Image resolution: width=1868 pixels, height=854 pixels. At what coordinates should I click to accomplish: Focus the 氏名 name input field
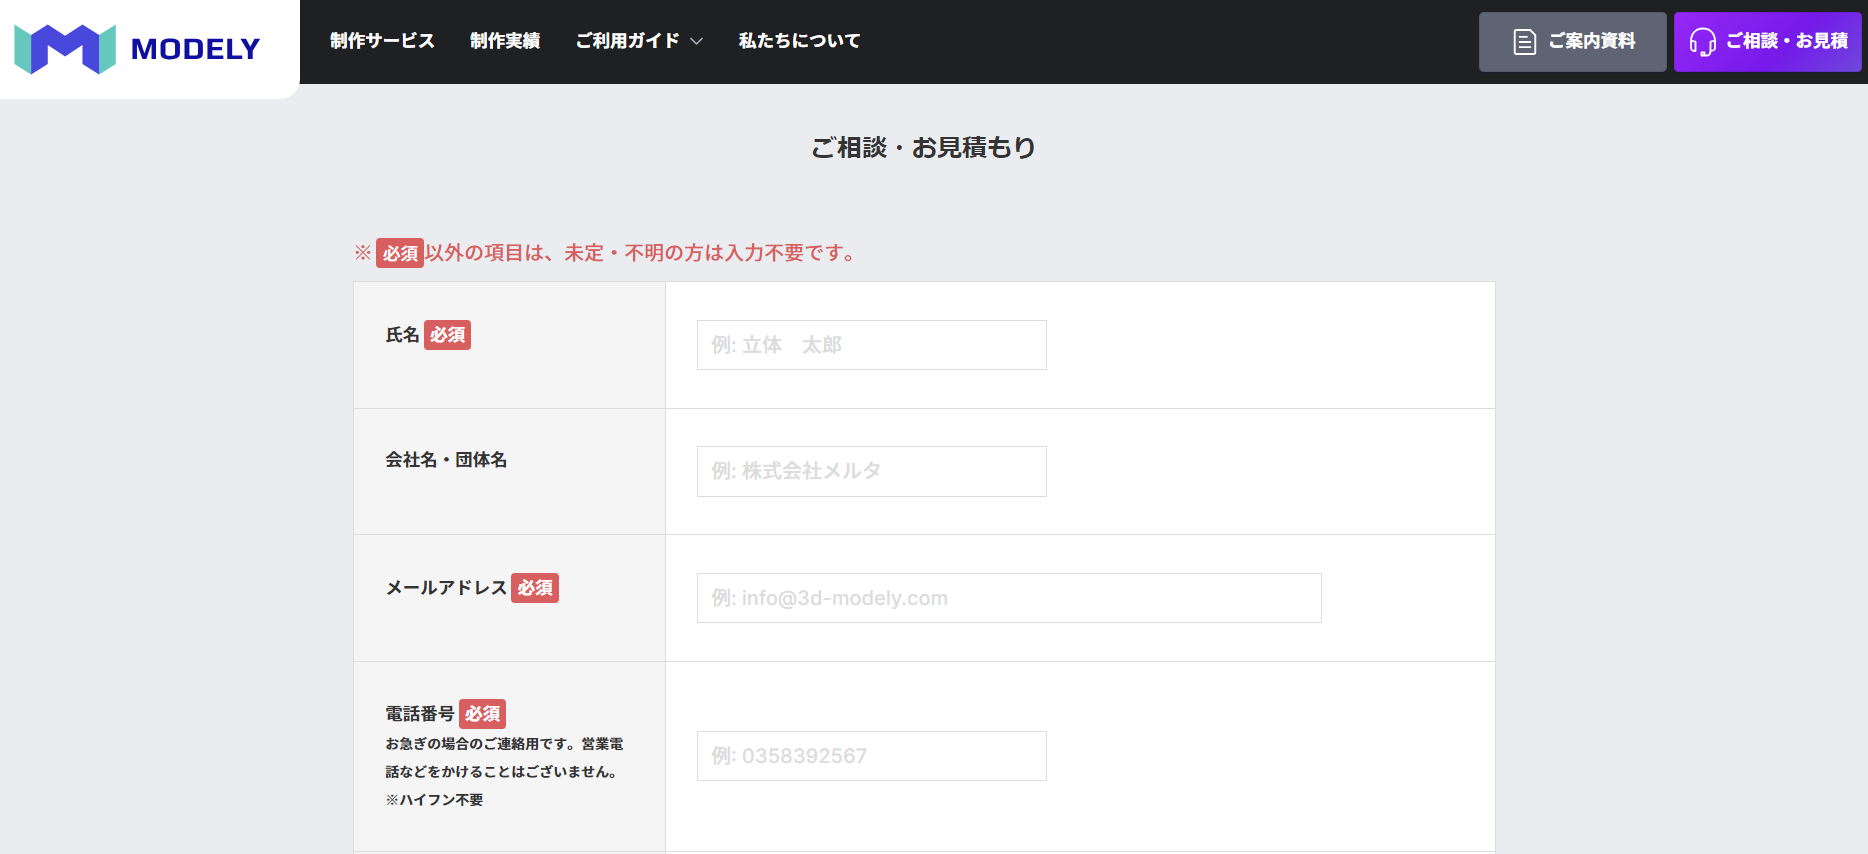[871, 345]
